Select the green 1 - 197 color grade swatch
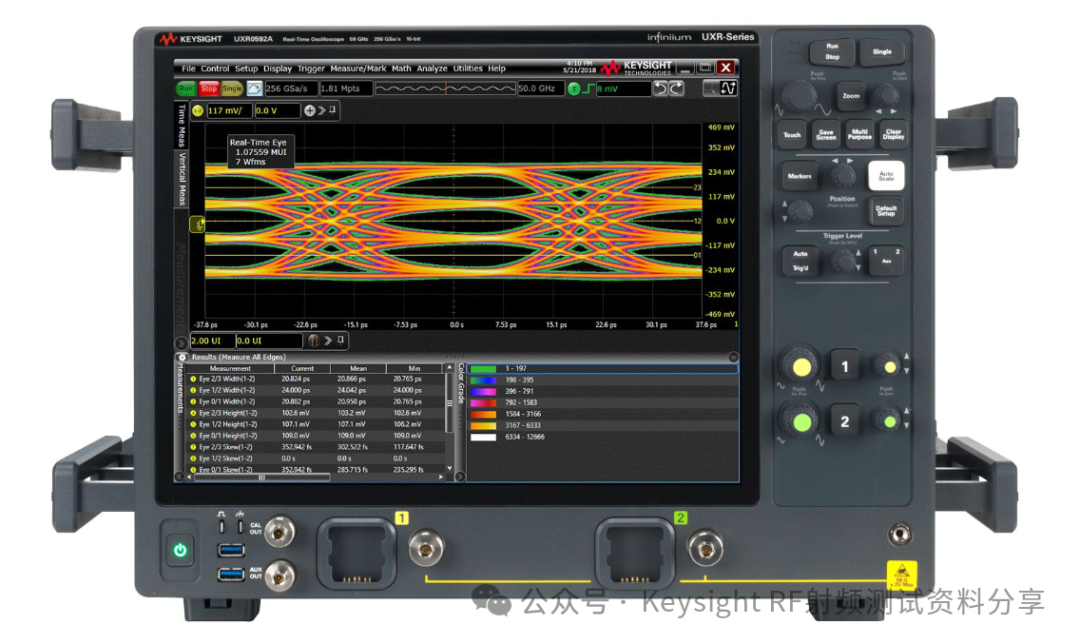1080x644 pixels. (483, 369)
